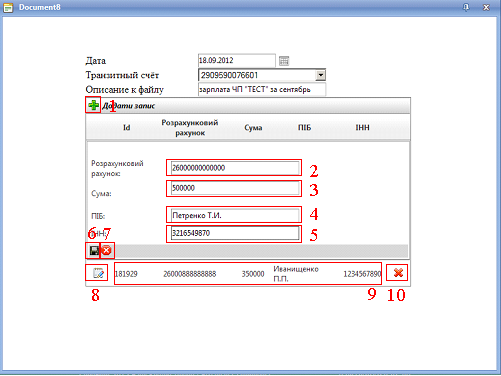The height and width of the screenshot is (376, 501).
Task: Cancel editing with the red circle X icon
Action: point(107,250)
